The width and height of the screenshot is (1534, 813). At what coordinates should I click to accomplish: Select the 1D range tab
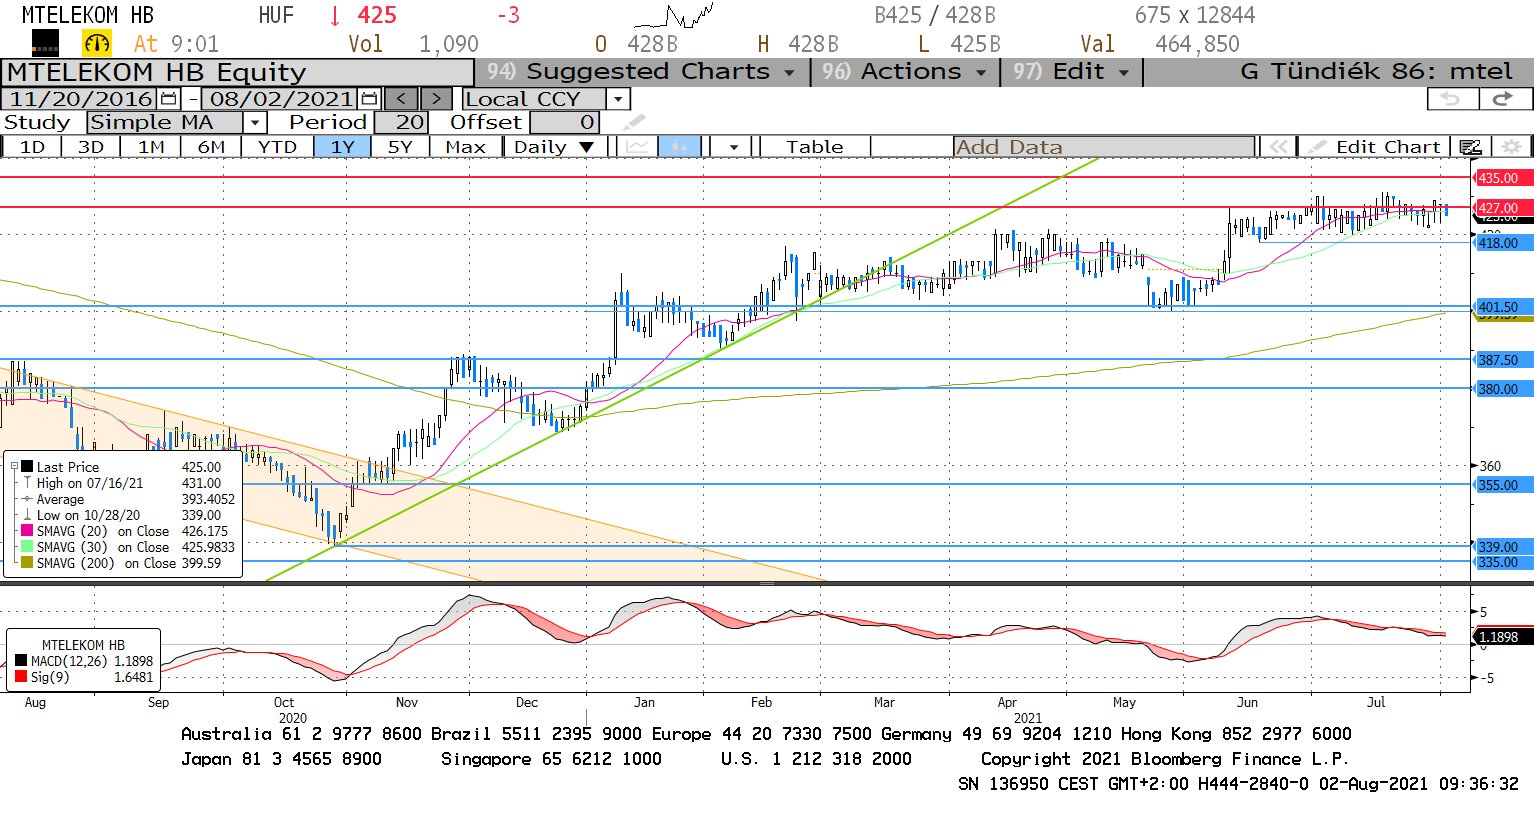pos(32,146)
